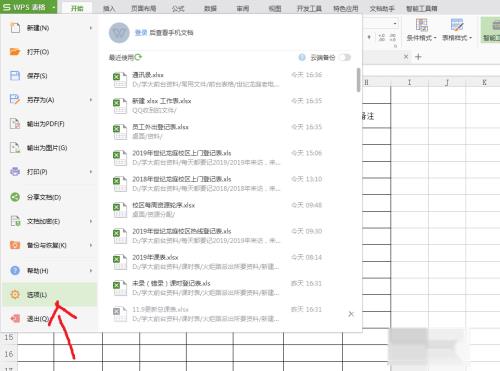
Task: Switch to the 特色应用 ribbon tab
Action: coord(346,8)
